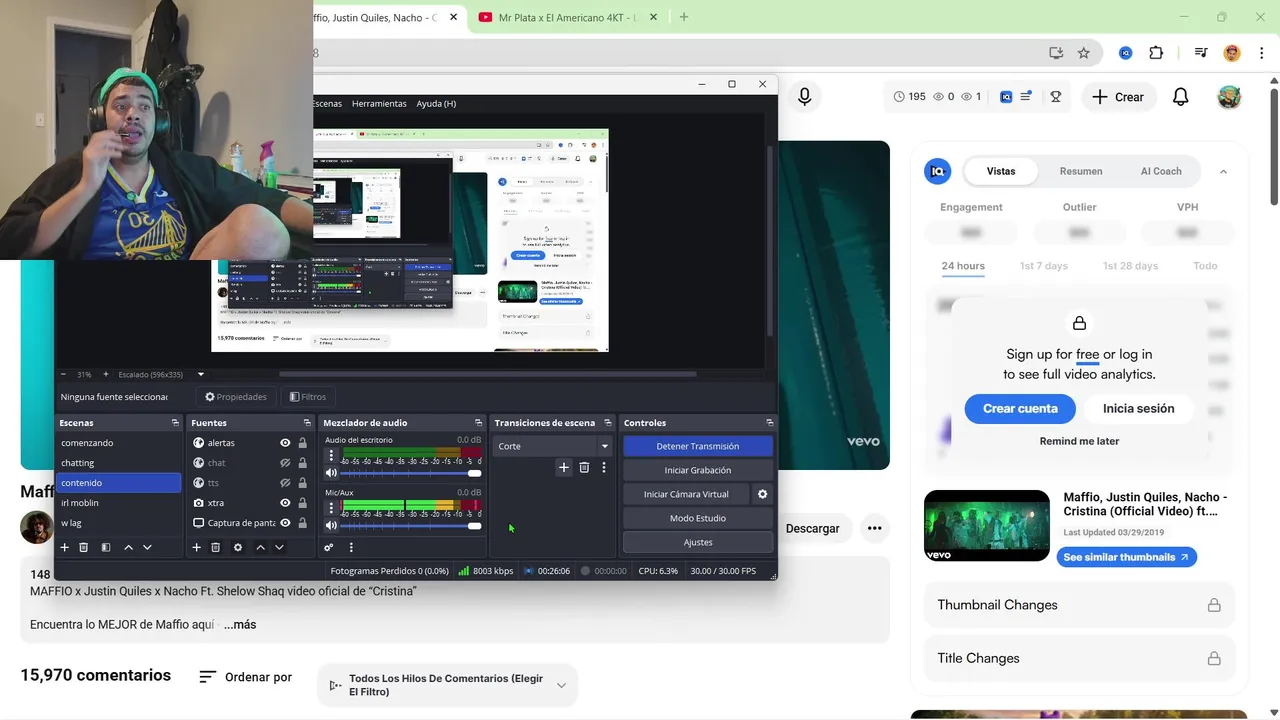Collapse the IQ analytics panel chevron
Screen dimensions: 1280x720
tap(1223, 172)
